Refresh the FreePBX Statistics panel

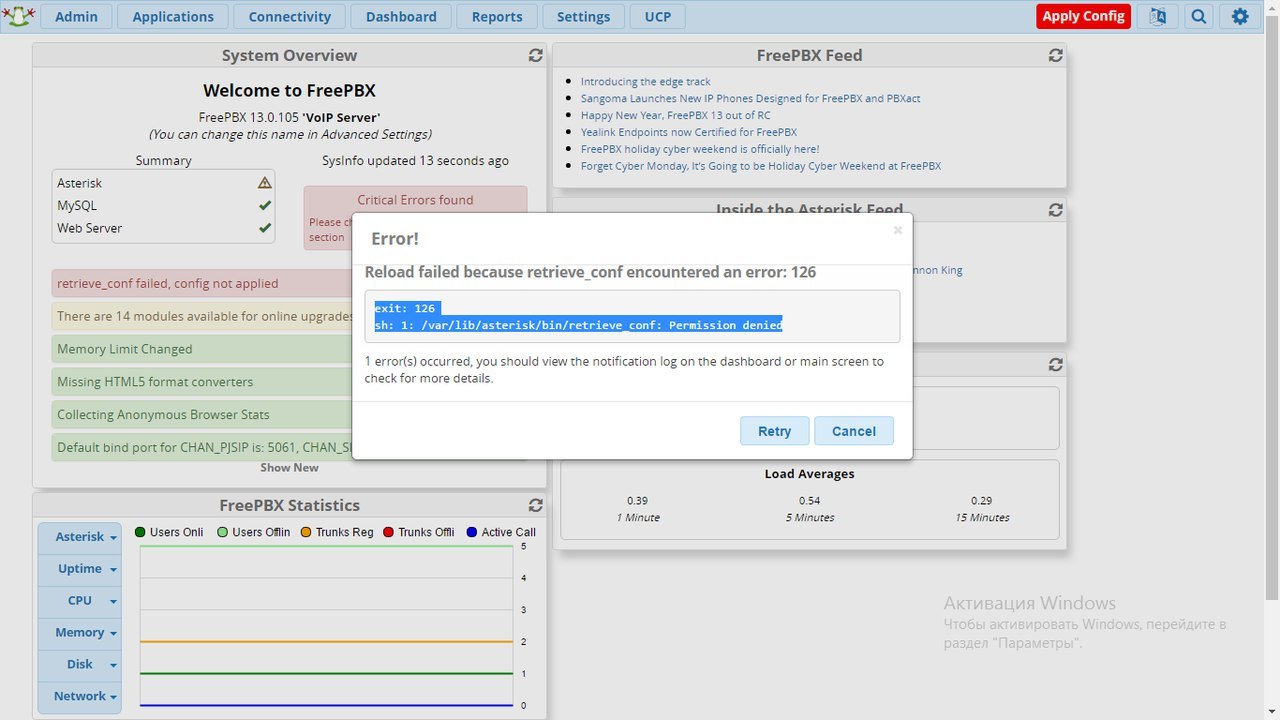coord(535,505)
